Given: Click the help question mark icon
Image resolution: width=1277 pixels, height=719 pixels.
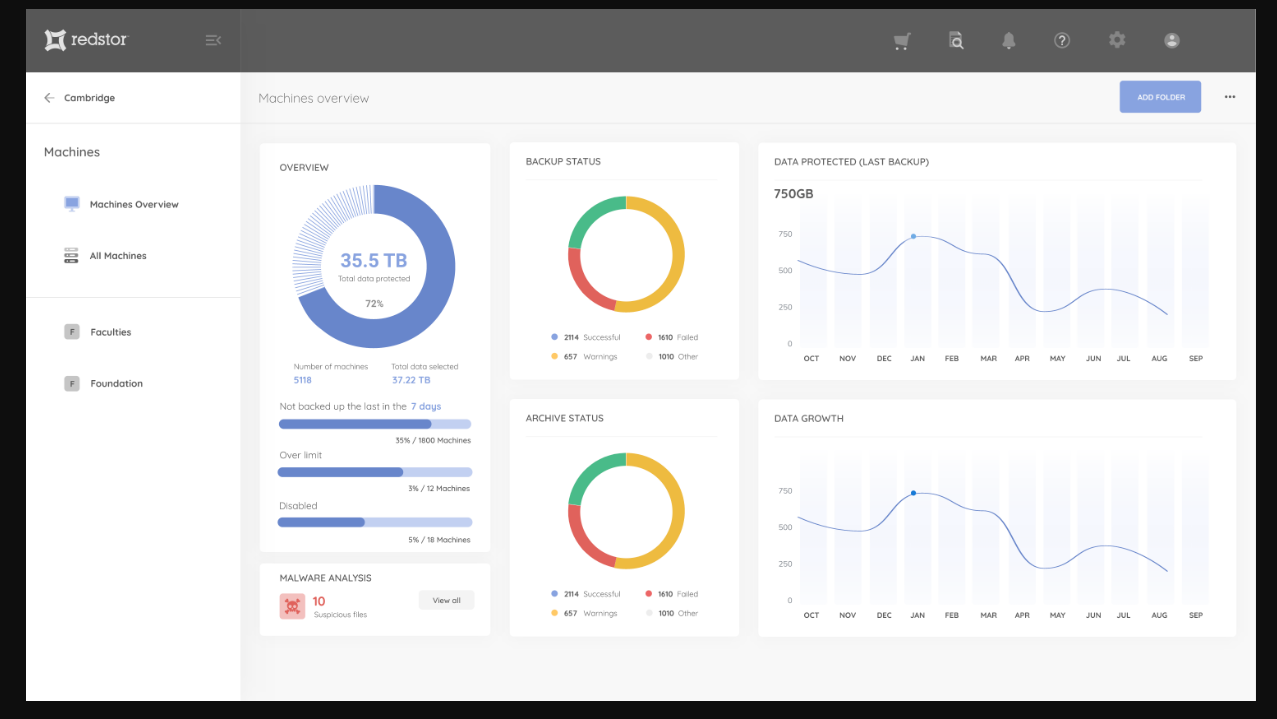Looking at the screenshot, I should pyautogui.click(x=1061, y=40).
